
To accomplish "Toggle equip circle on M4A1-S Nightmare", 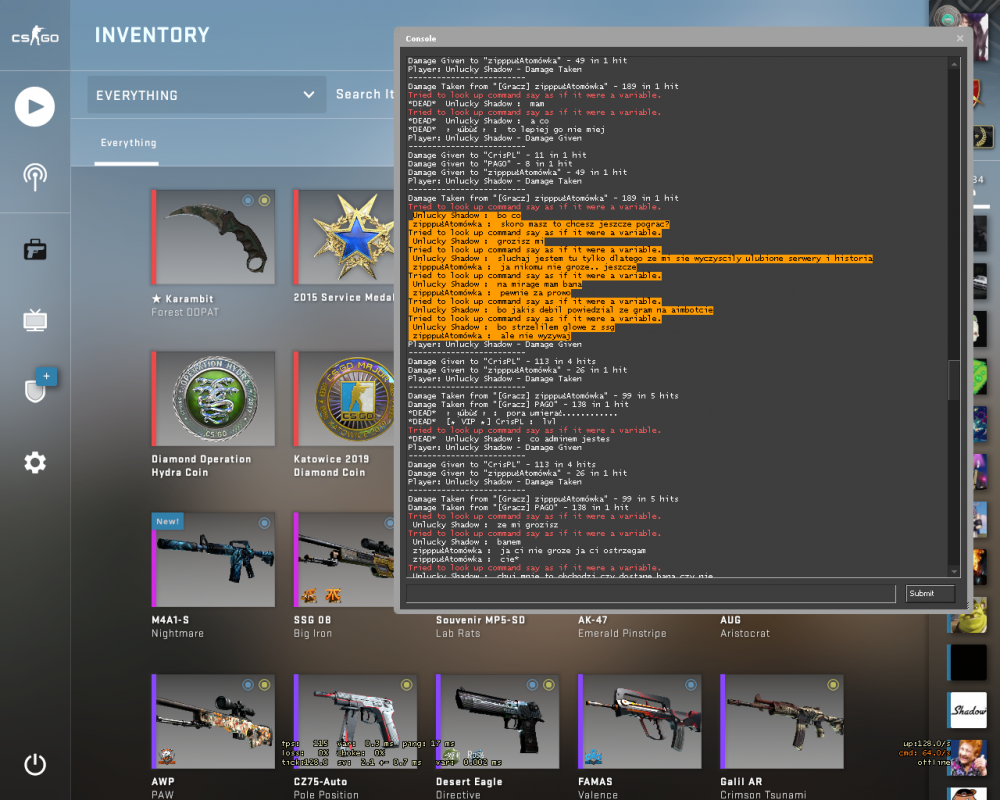I will 264,523.
